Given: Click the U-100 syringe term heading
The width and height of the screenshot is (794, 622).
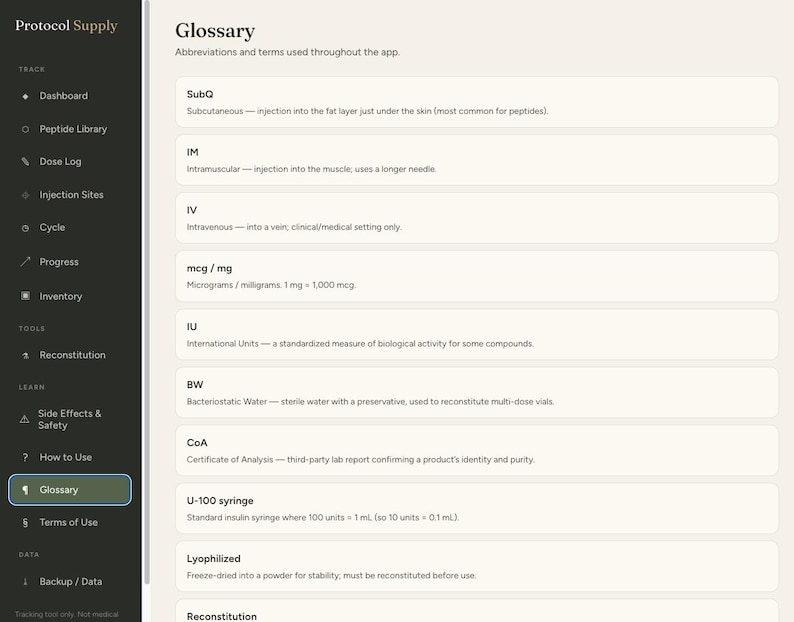Looking at the screenshot, I should pos(220,500).
